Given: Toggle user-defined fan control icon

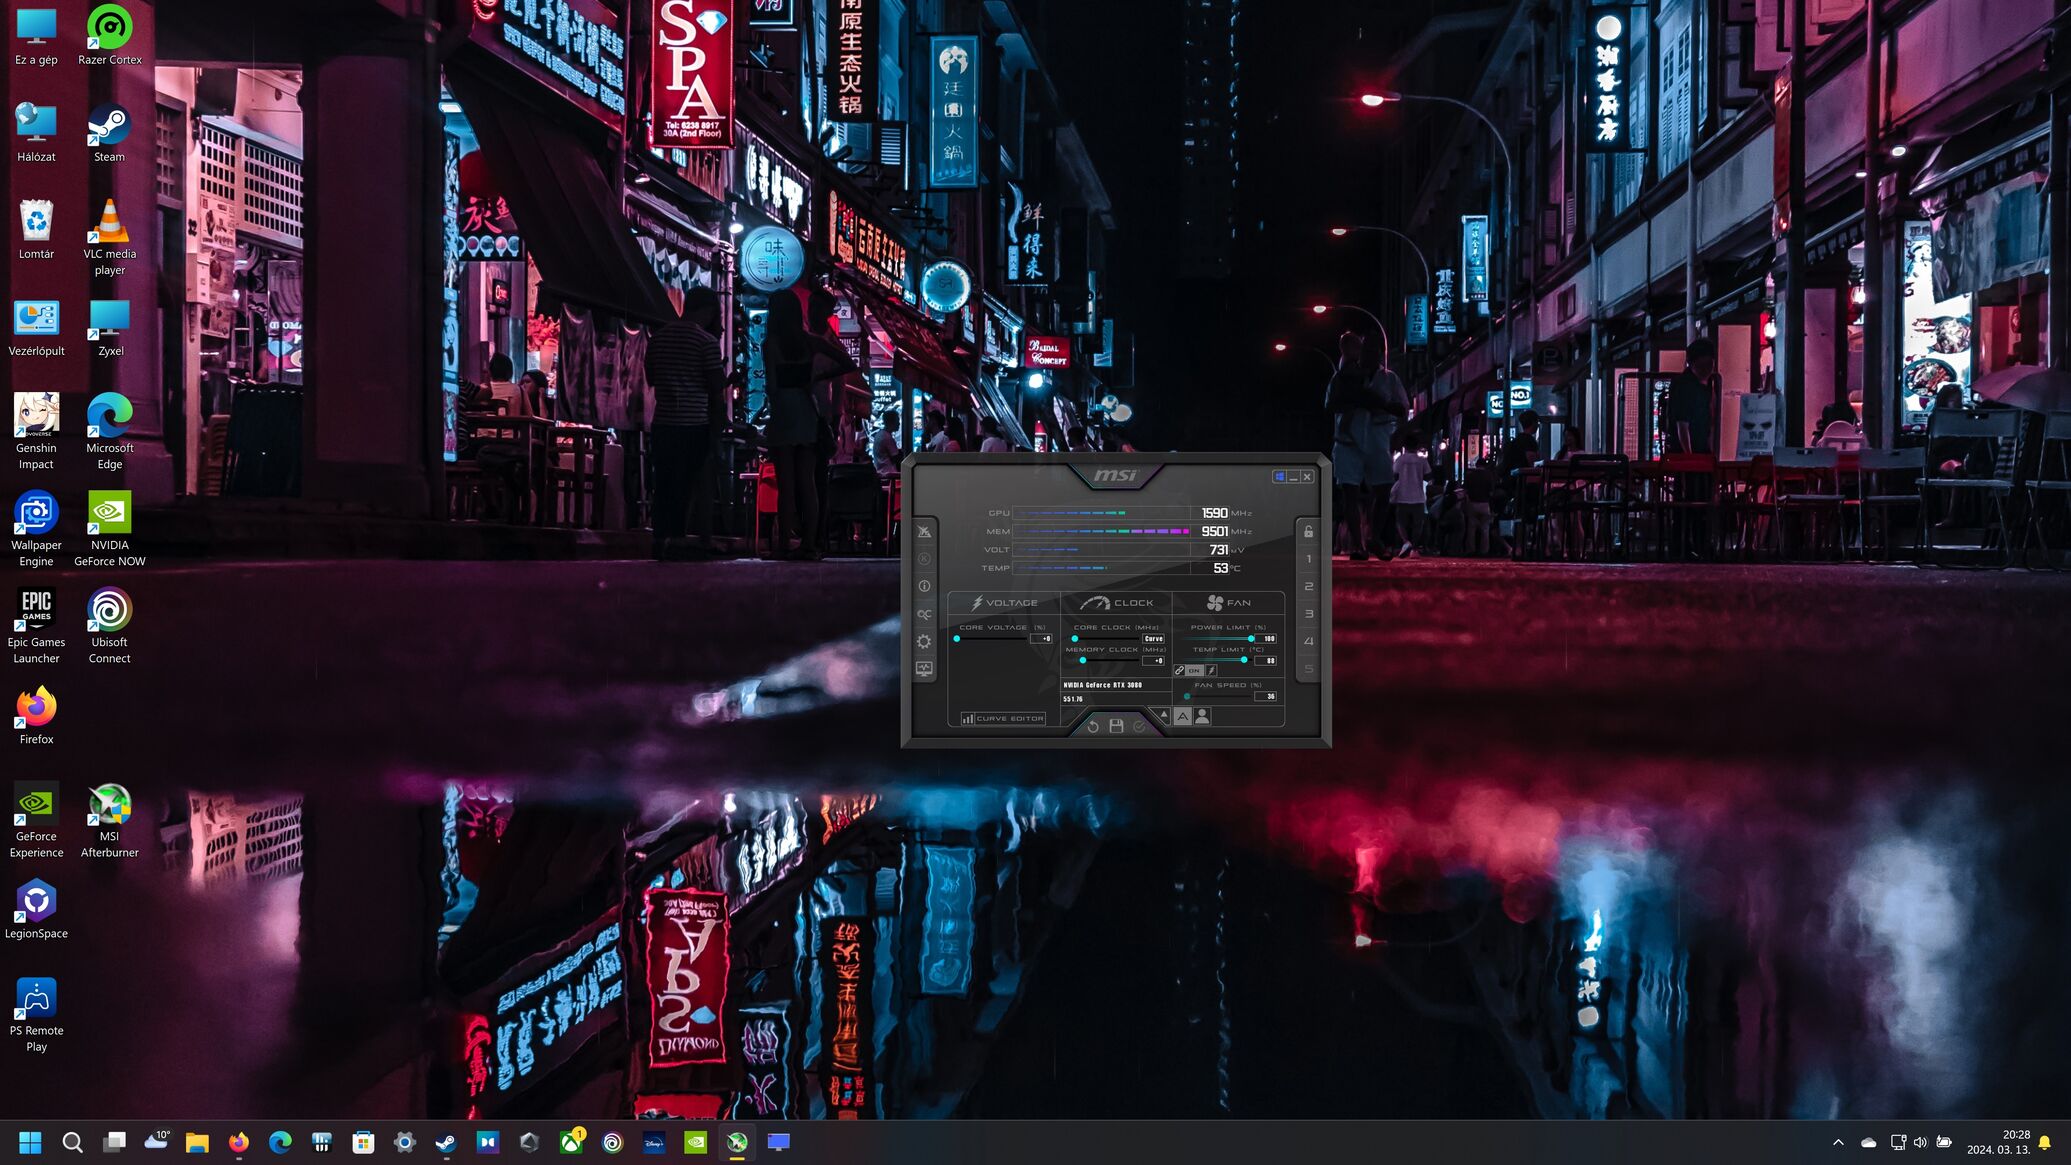Looking at the screenshot, I should [1202, 716].
